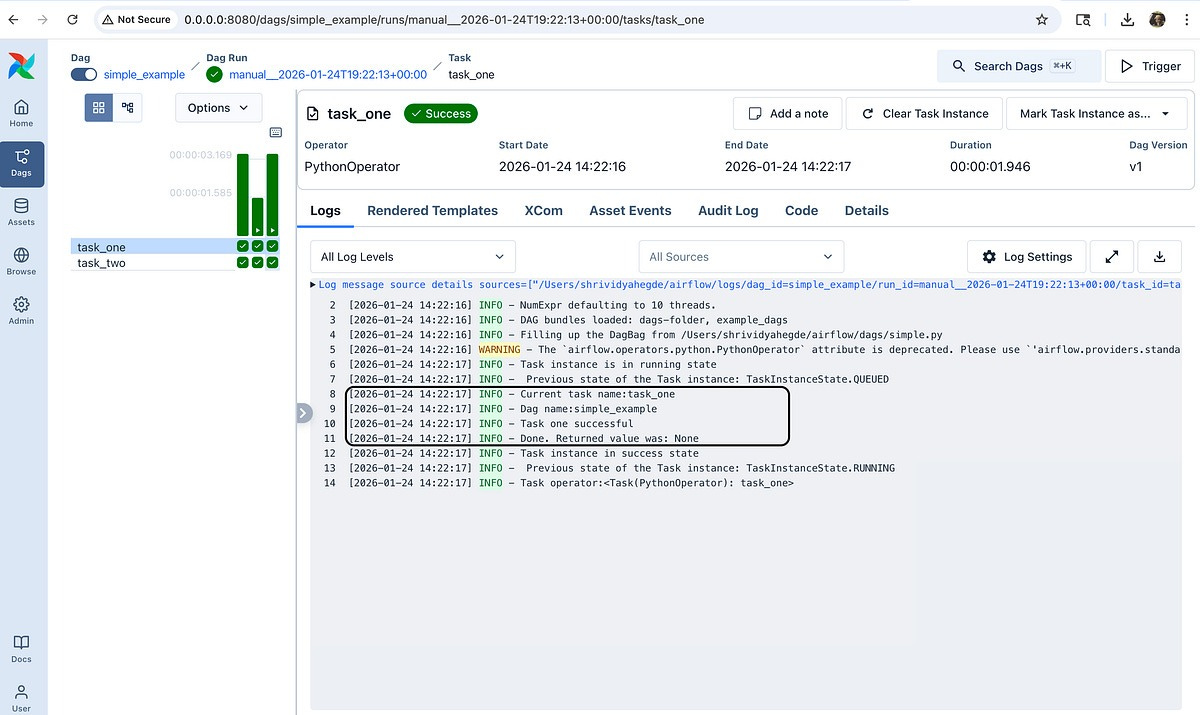Click task_one second run status box
Screen dimensions: 1200x715
(258, 246)
